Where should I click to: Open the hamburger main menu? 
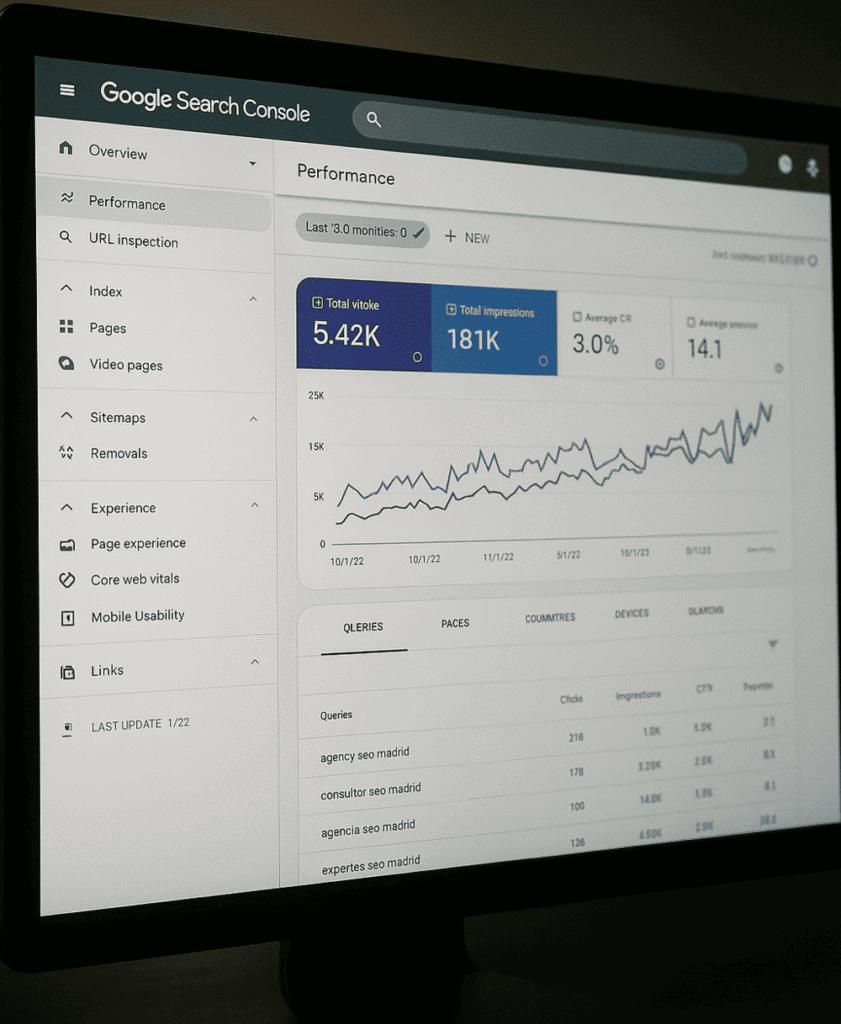[67, 90]
